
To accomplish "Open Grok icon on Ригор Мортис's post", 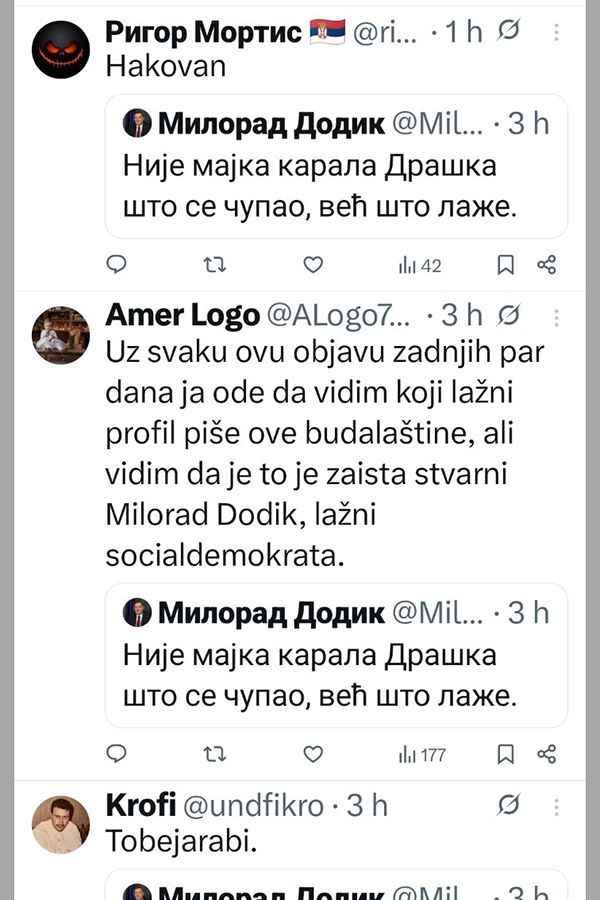I will 508,33.
